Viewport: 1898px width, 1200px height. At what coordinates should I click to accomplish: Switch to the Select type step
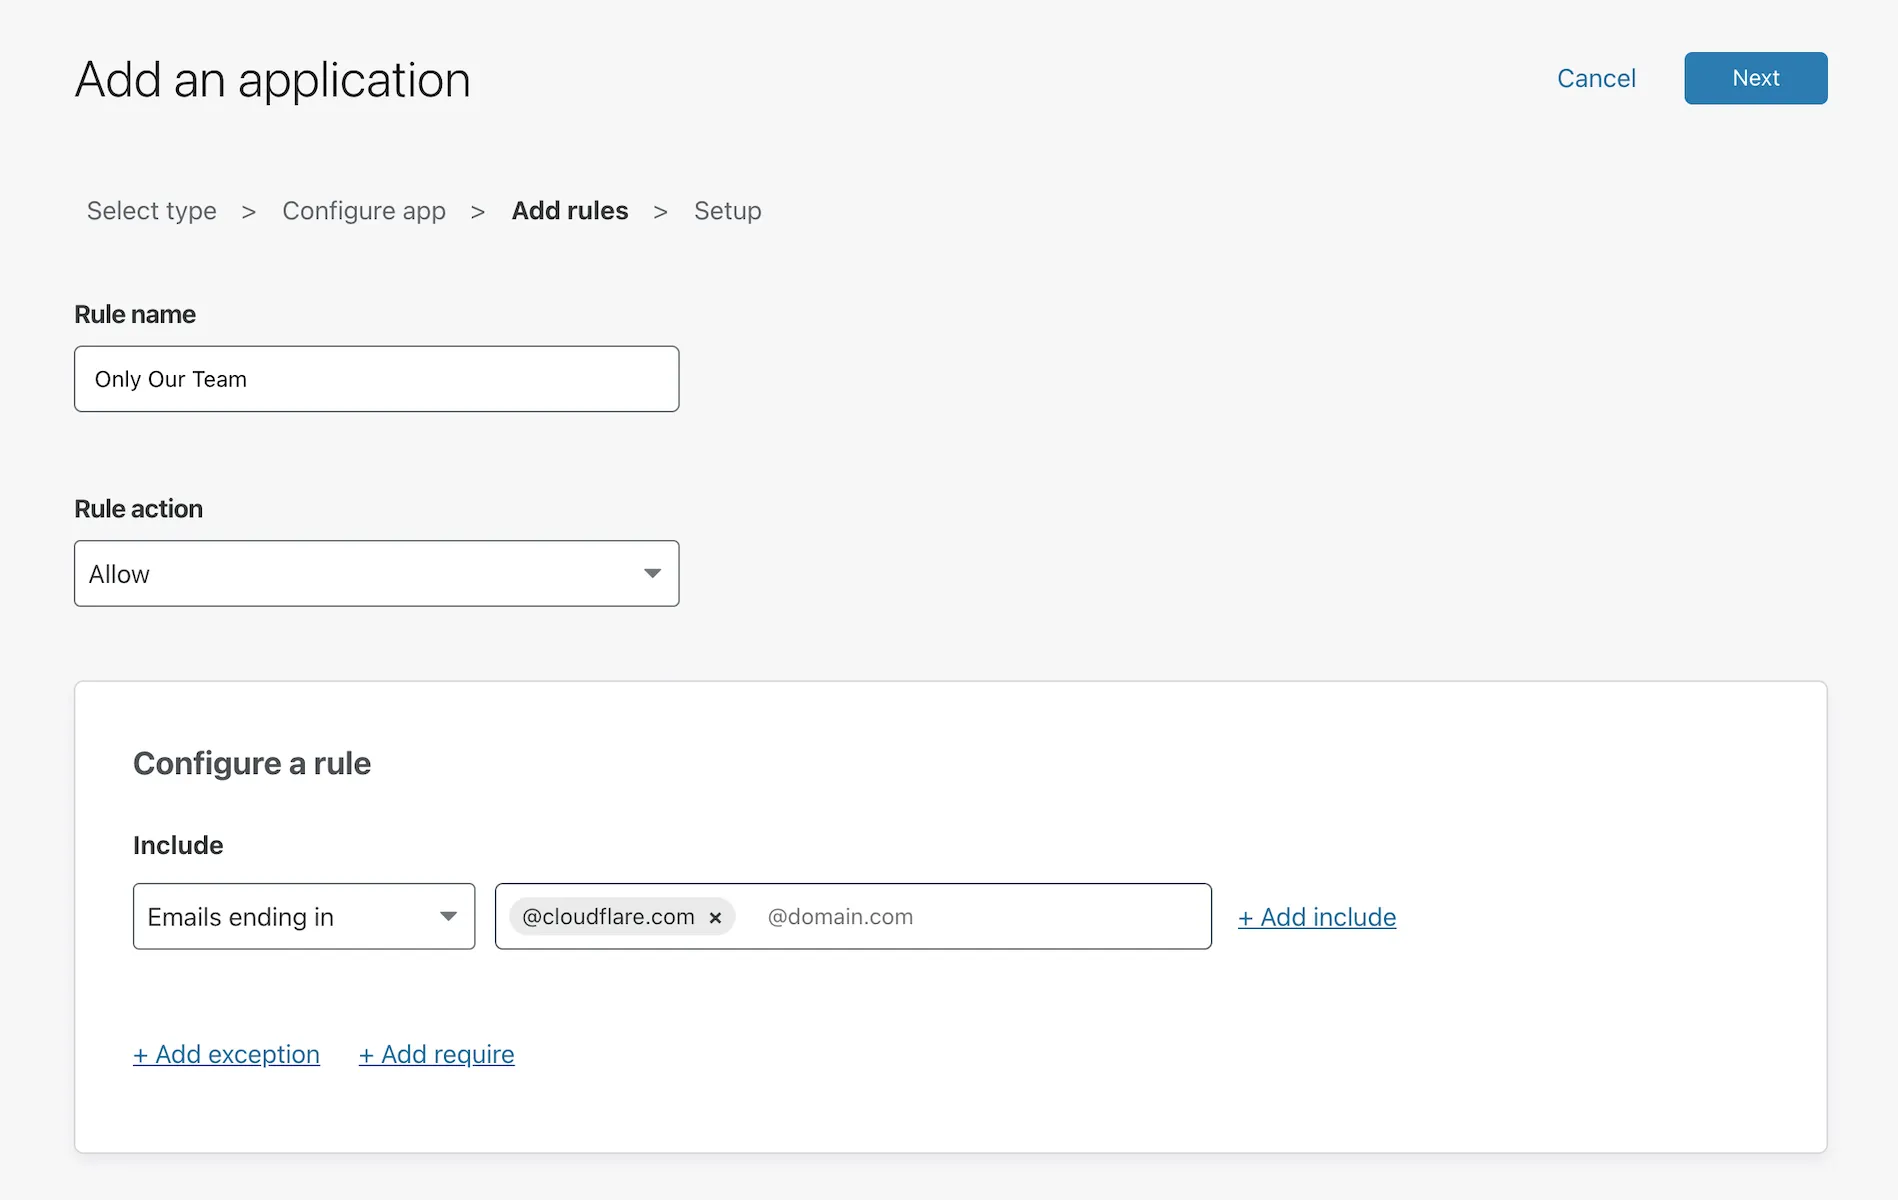[151, 211]
